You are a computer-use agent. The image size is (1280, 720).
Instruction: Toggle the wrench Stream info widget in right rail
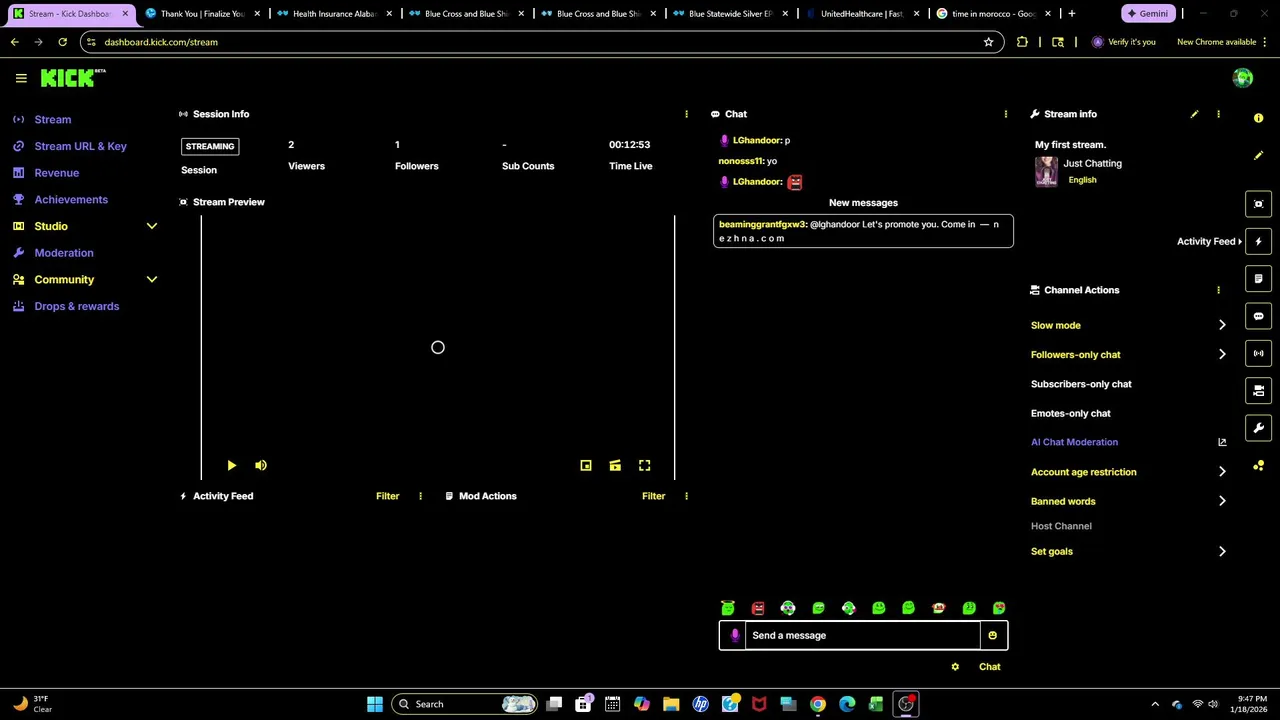pyautogui.click(x=1259, y=428)
